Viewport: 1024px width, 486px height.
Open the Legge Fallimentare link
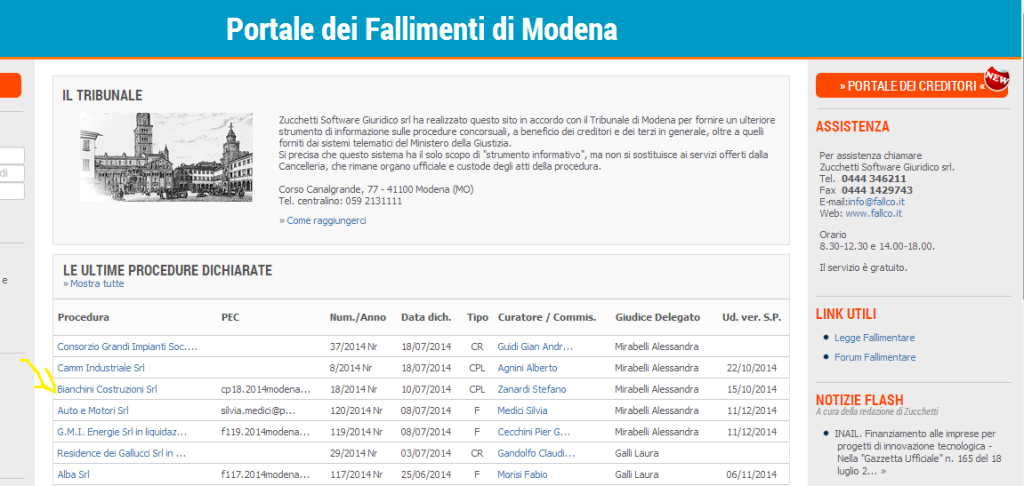click(874, 338)
